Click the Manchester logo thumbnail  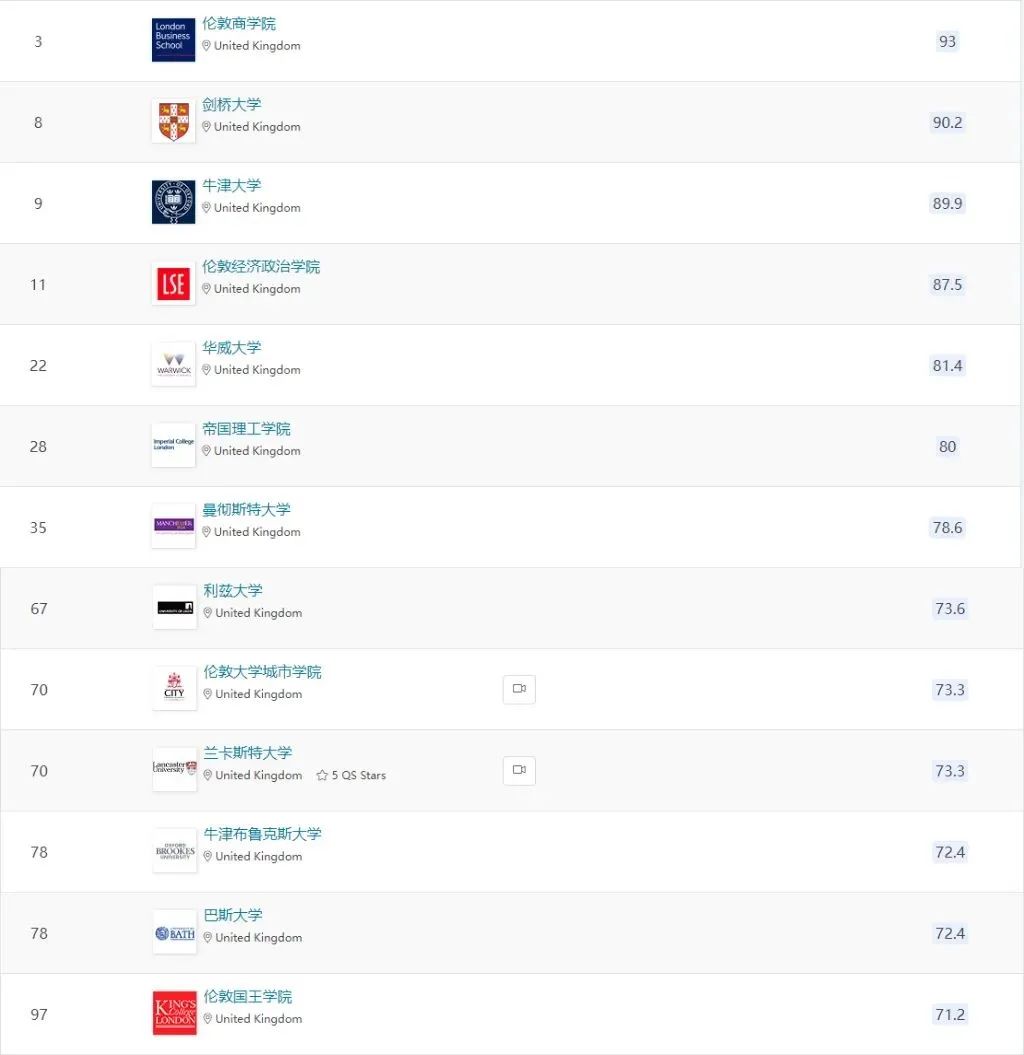tap(173, 526)
